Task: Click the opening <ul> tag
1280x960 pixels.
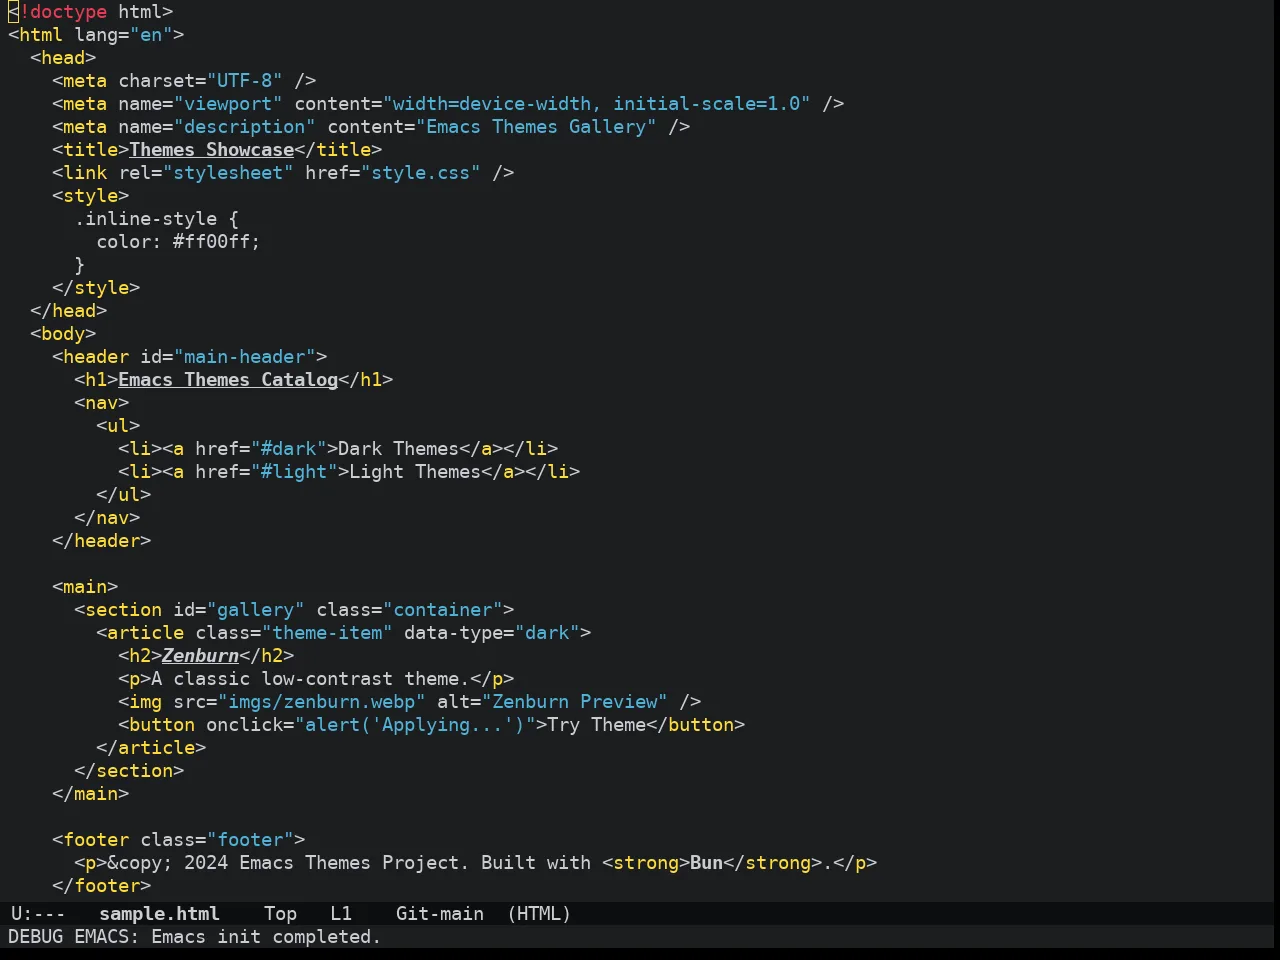Action: [118, 426]
